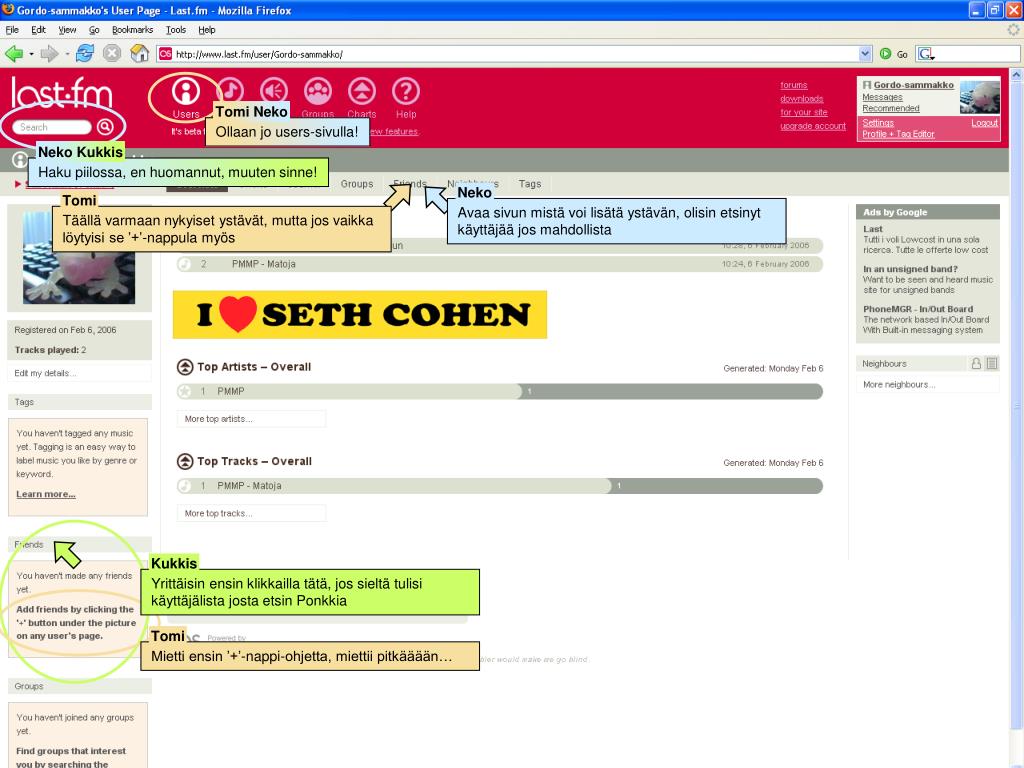Open the File menu
The image size is (1024, 768).
pyautogui.click(x=12, y=30)
